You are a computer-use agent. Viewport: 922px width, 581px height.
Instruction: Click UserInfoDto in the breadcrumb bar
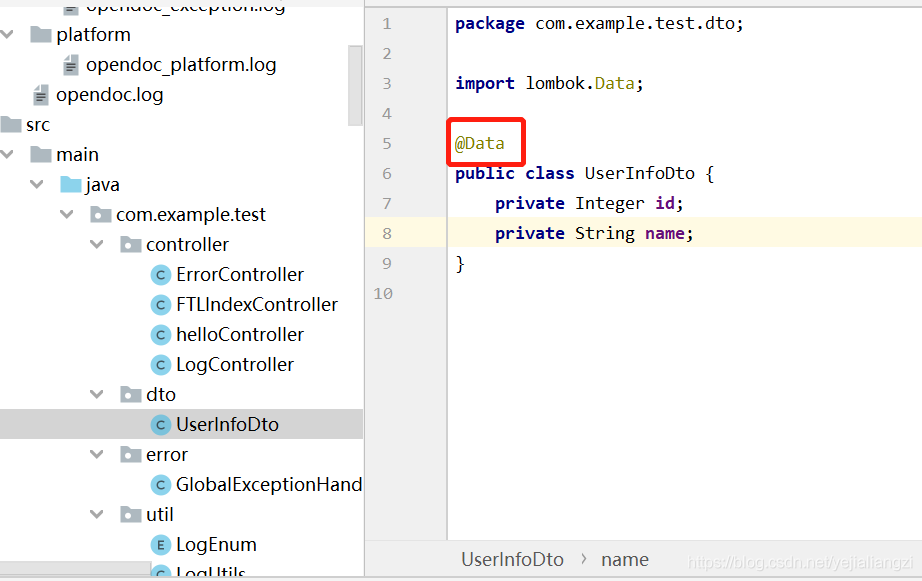pos(512,559)
